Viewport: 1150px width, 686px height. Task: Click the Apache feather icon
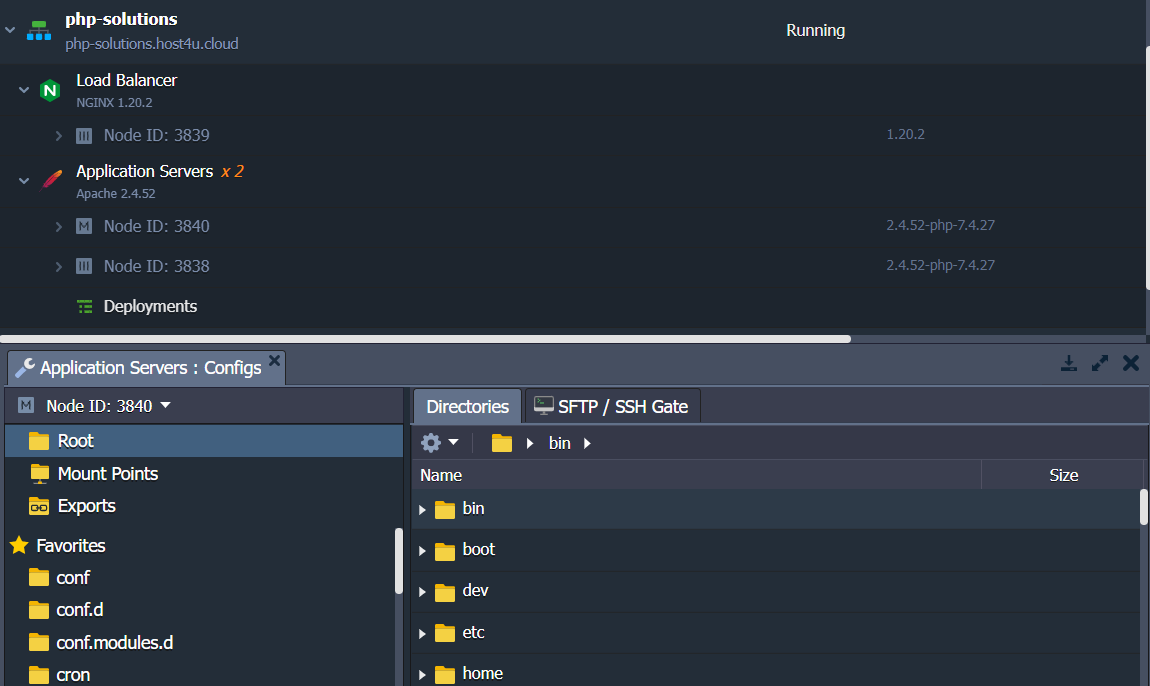[50, 181]
